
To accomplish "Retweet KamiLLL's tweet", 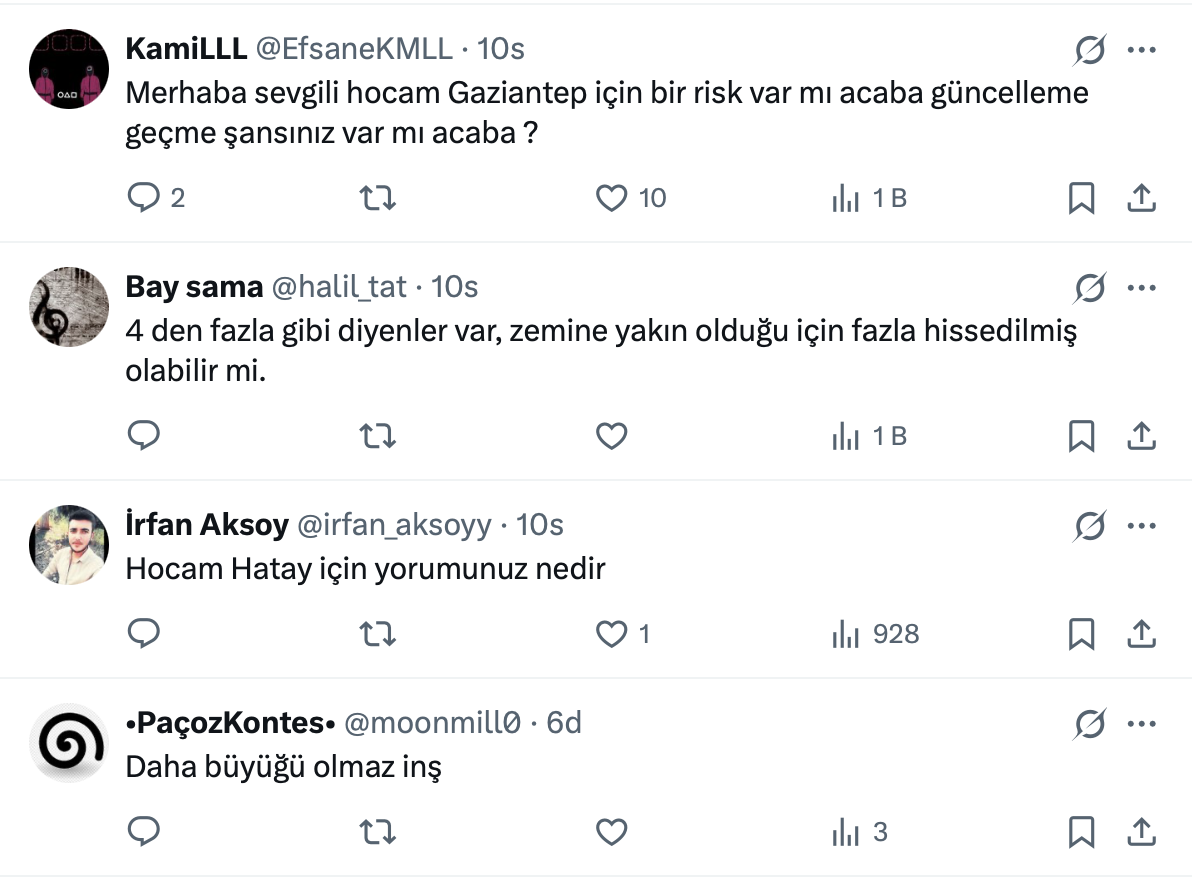I will (377, 198).
